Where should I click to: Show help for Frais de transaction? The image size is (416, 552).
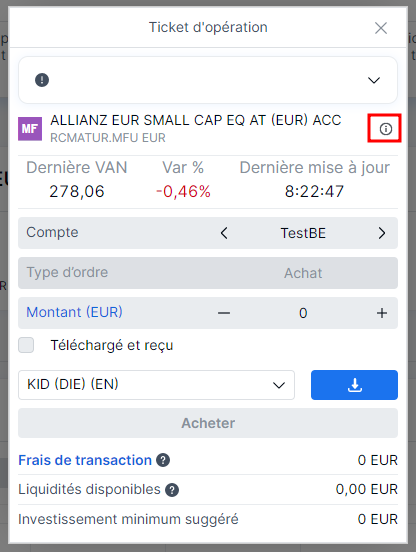[x=163, y=460]
